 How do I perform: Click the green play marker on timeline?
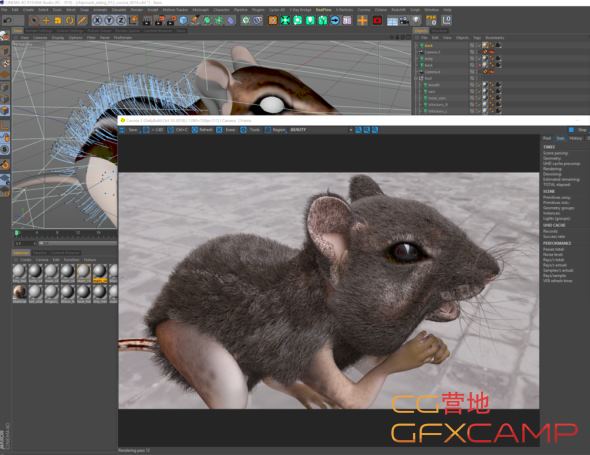[x=17, y=233]
